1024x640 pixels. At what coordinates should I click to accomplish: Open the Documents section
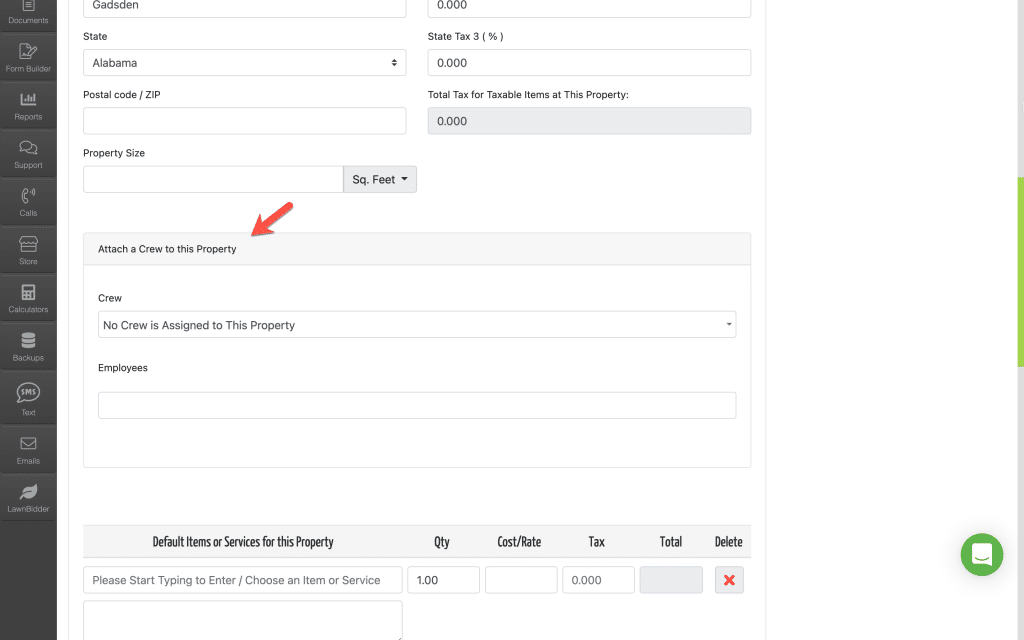(28, 10)
